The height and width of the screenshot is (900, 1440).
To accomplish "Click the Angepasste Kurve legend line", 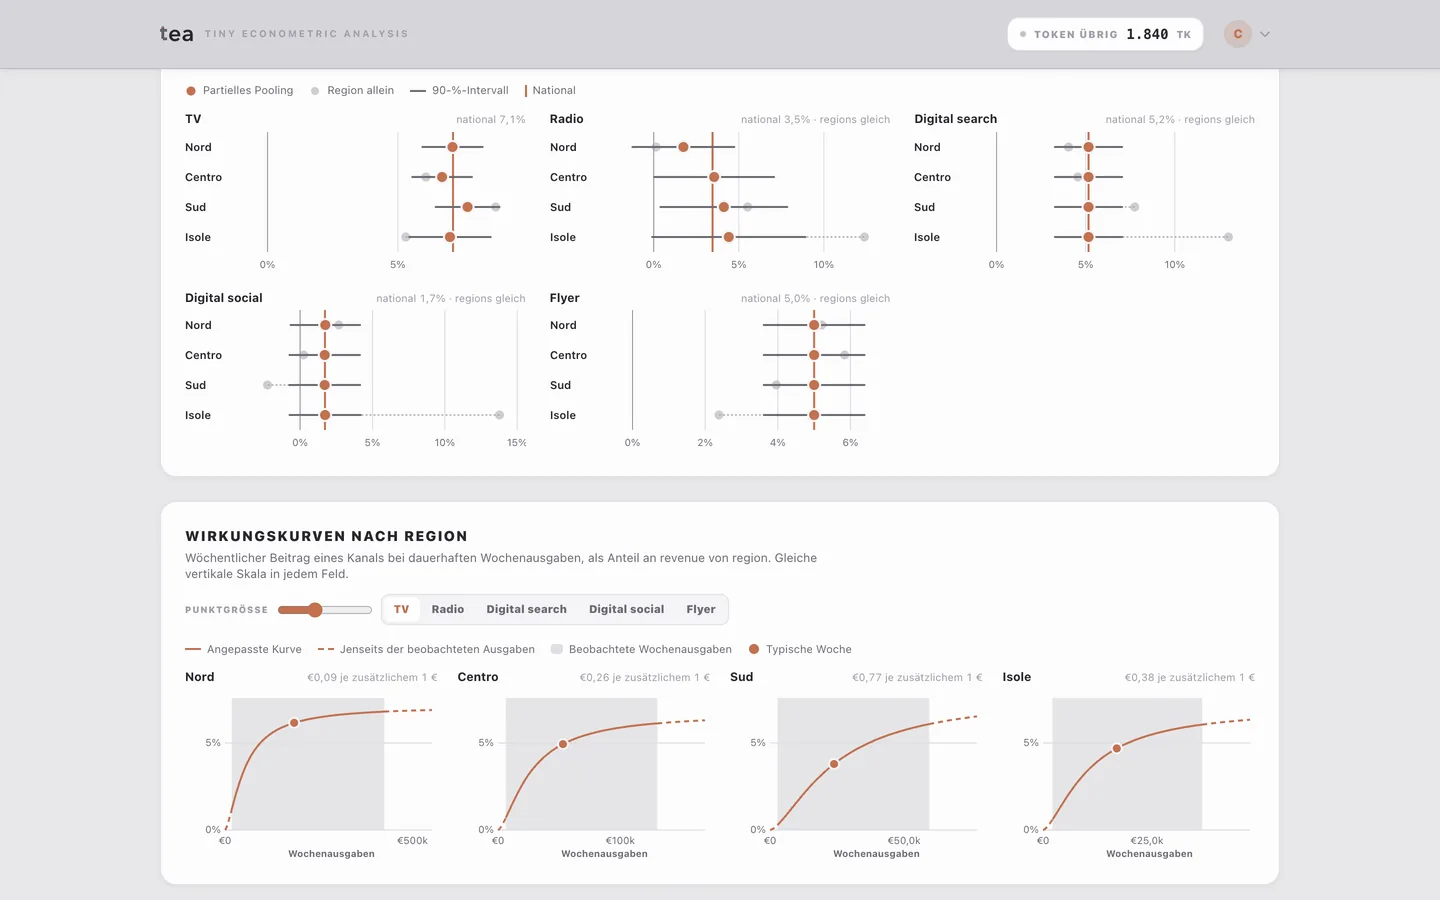I will [x=193, y=649].
